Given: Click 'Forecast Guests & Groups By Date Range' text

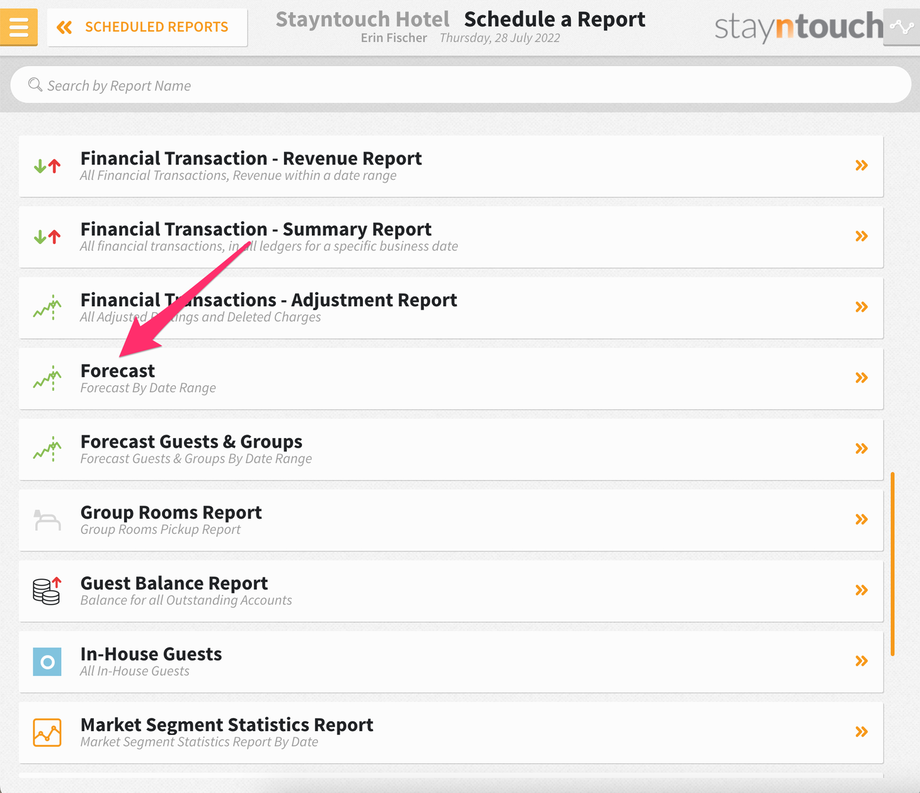Looking at the screenshot, I should pos(196,459).
